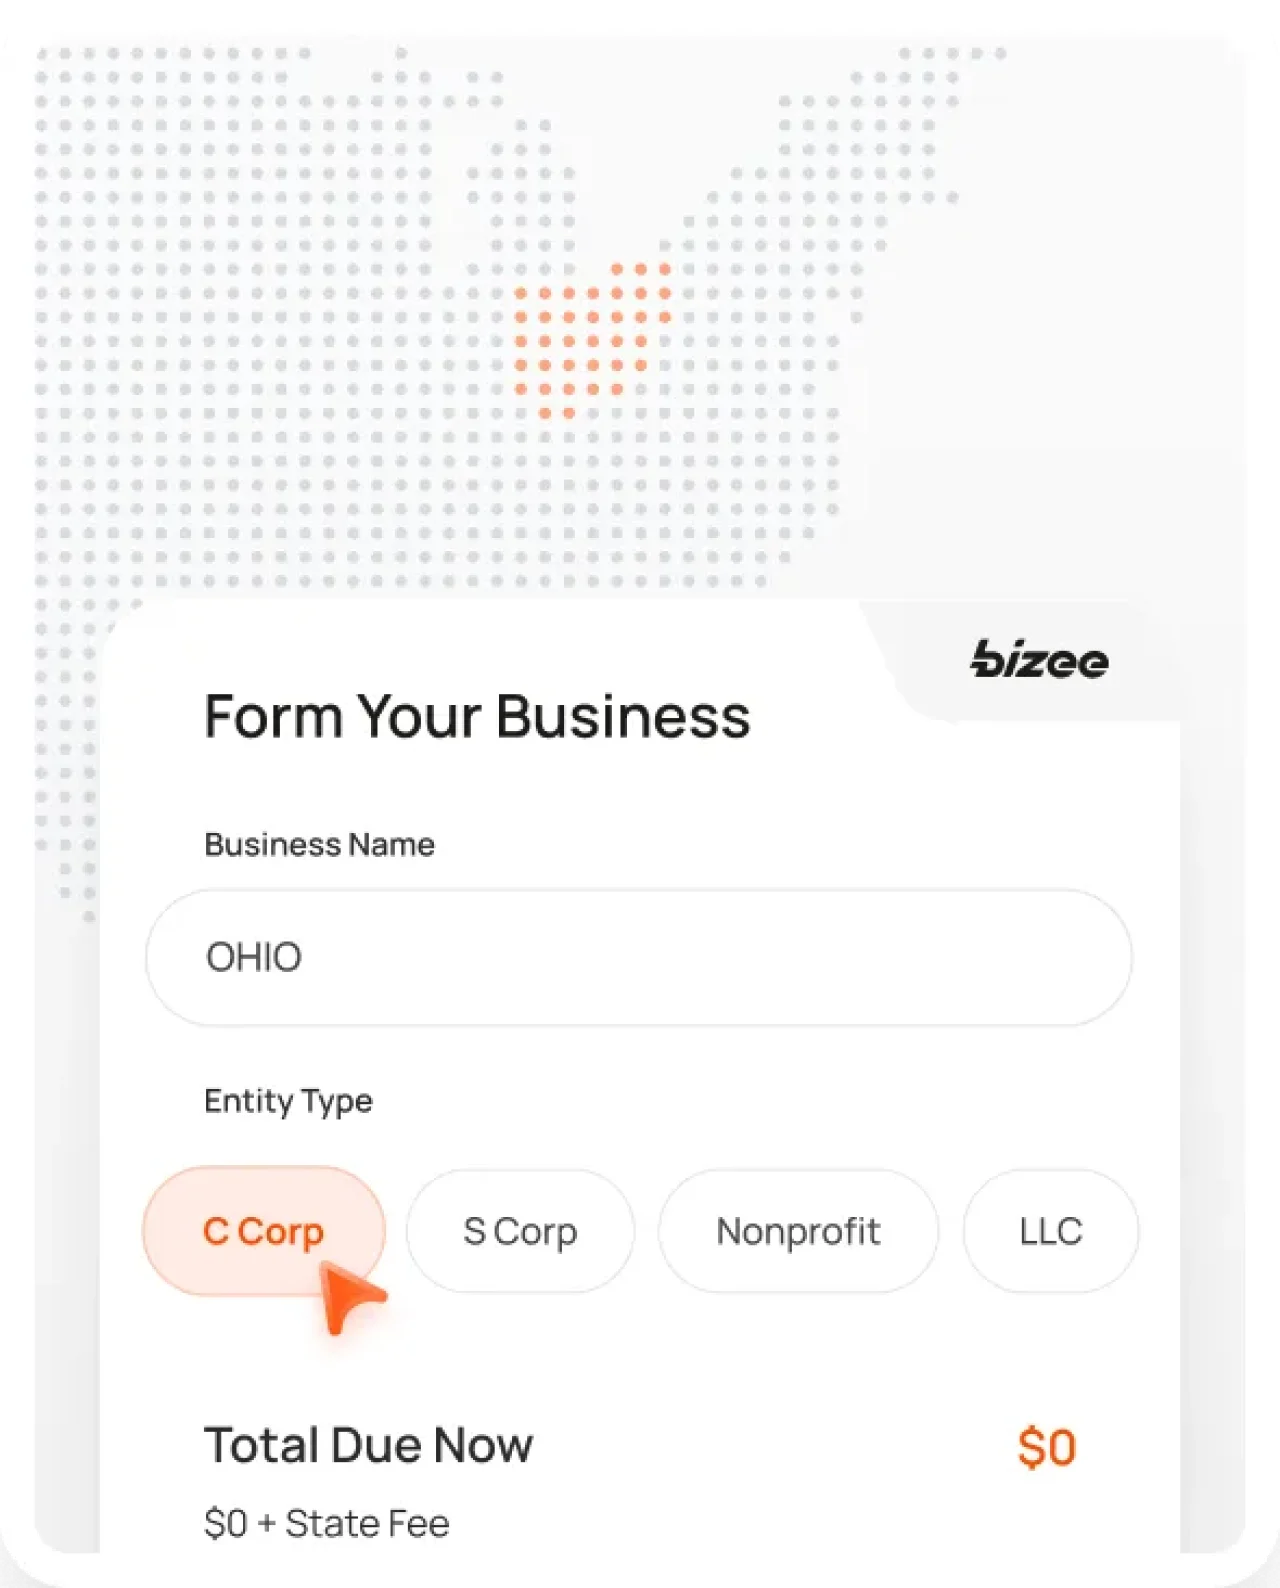Image resolution: width=1280 pixels, height=1588 pixels.
Task: Choose Nonprofit as the entity type
Action: pos(798,1231)
